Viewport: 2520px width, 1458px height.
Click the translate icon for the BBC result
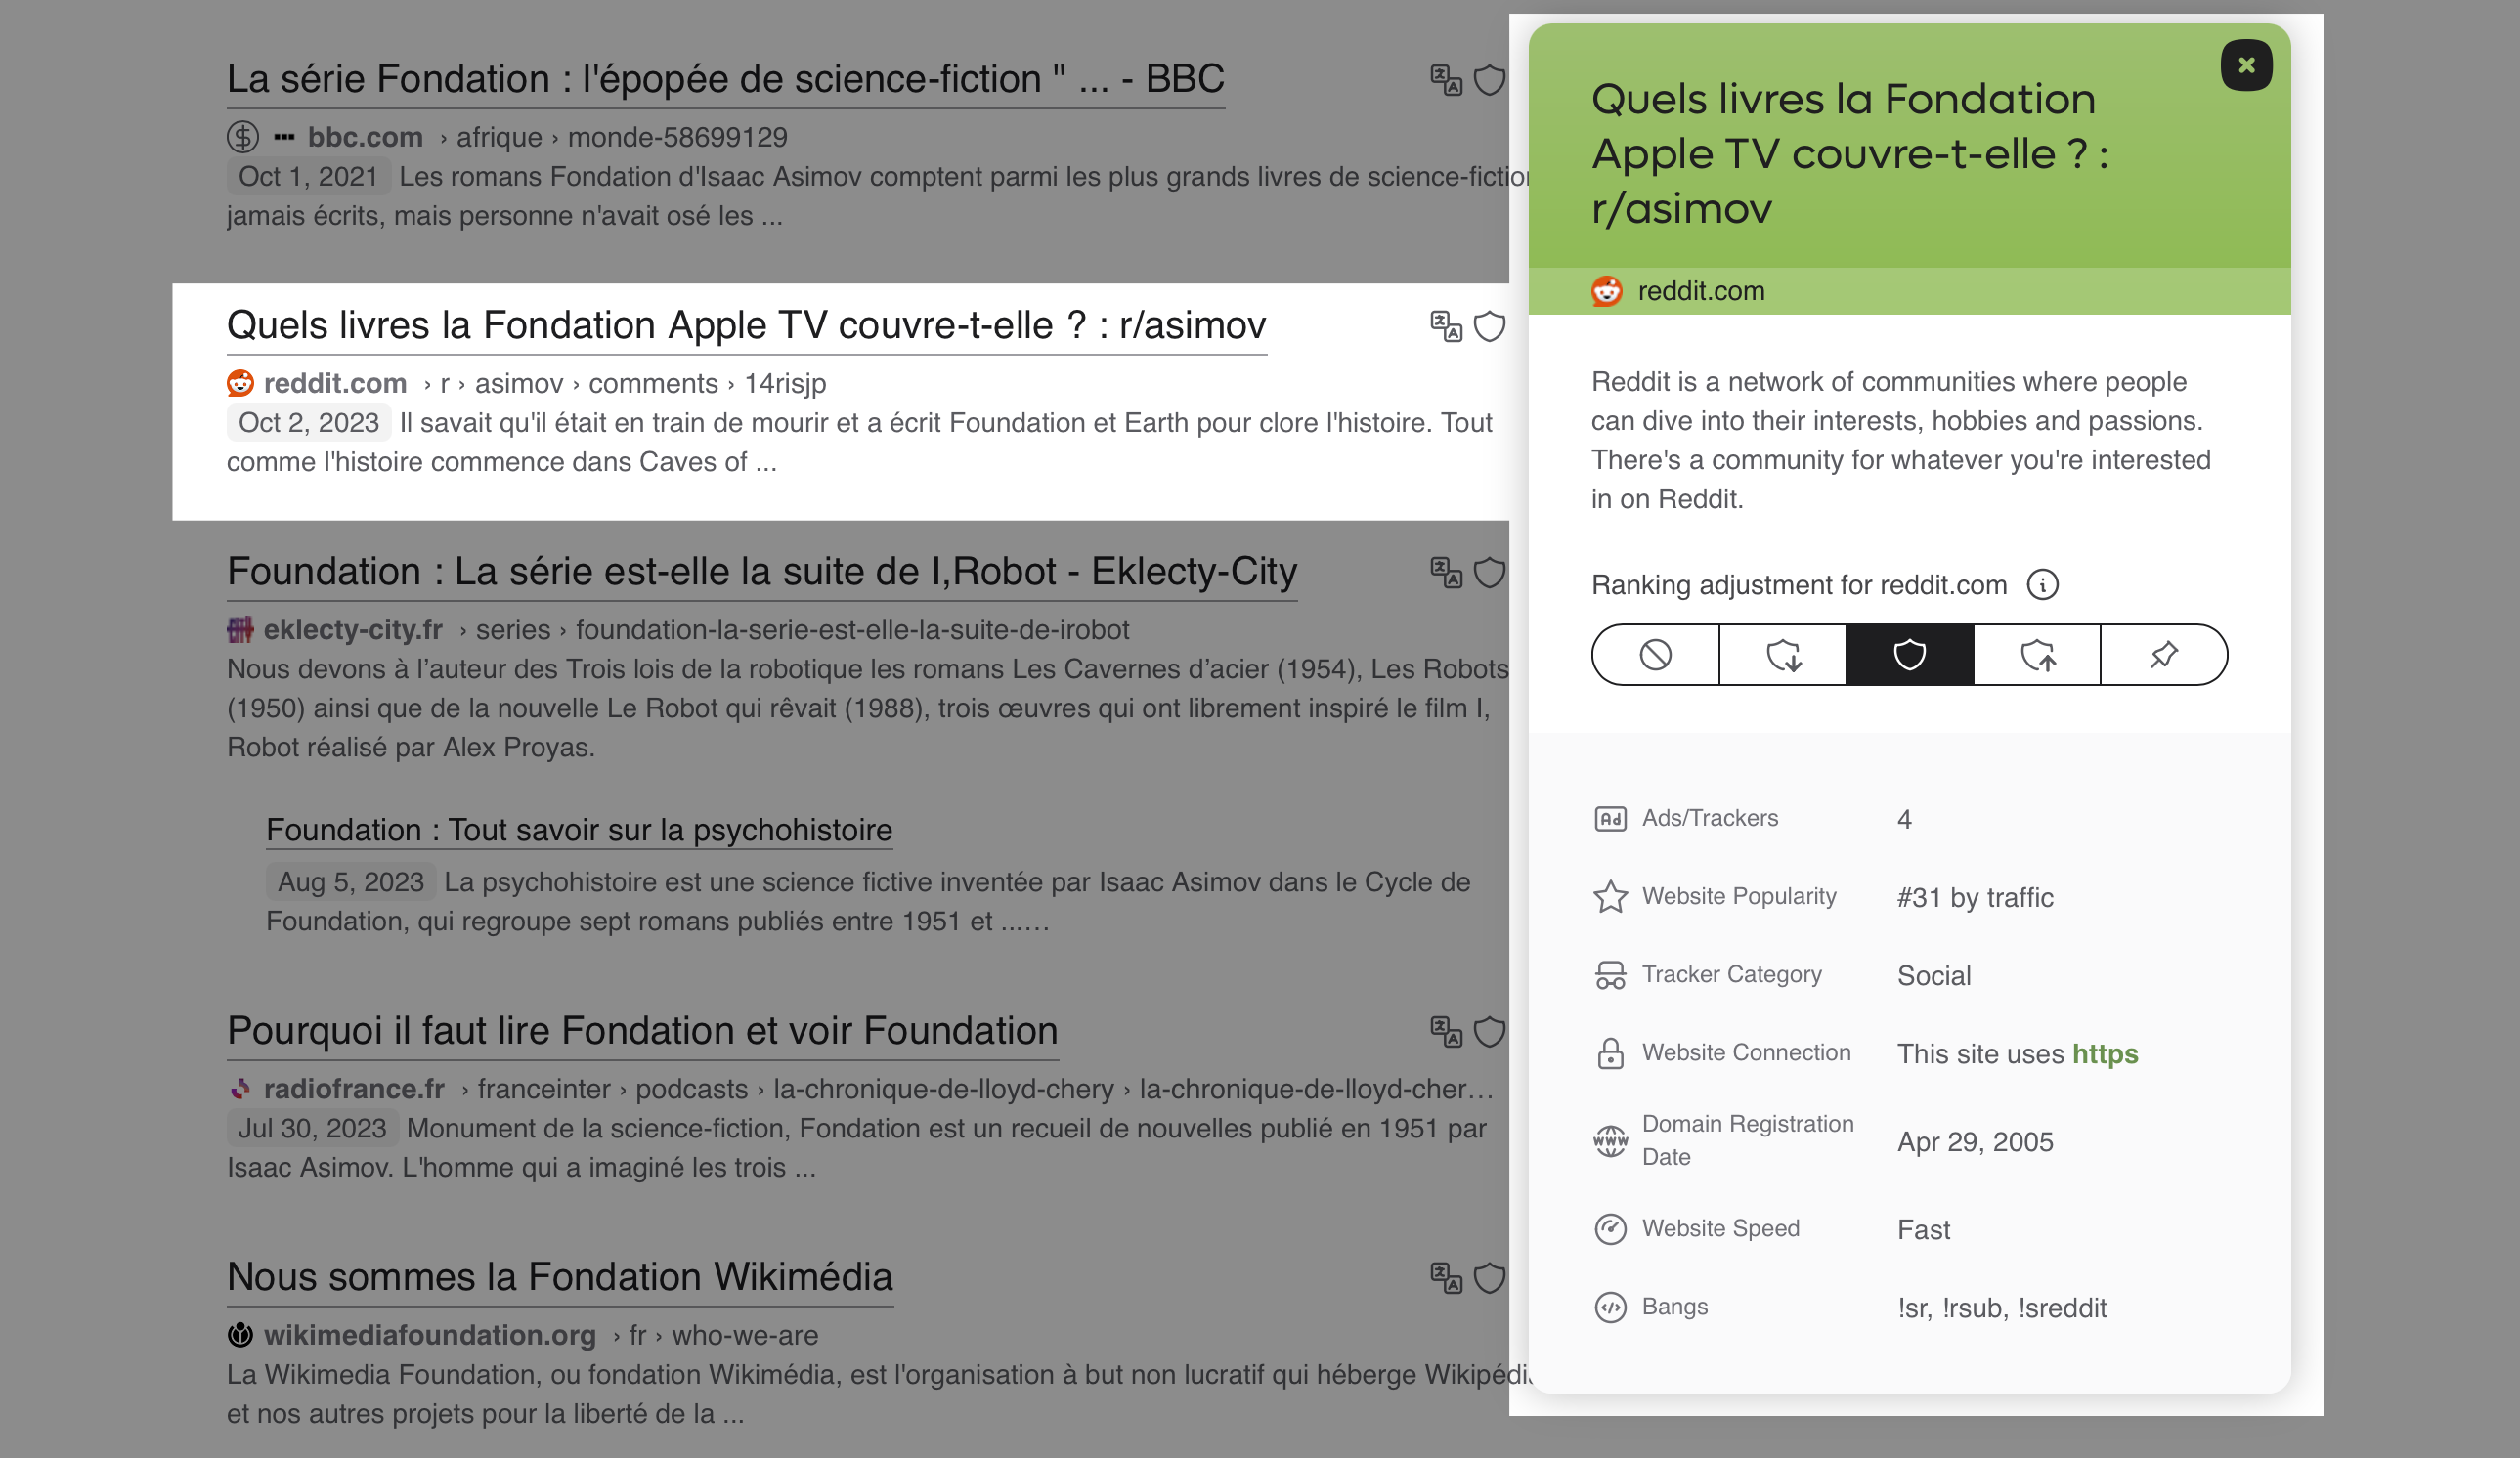[x=1445, y=80]
